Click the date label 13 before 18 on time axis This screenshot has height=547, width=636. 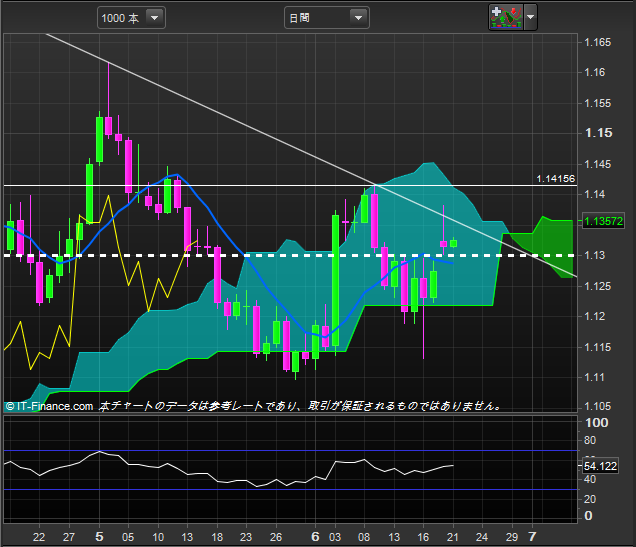(187, 537)
